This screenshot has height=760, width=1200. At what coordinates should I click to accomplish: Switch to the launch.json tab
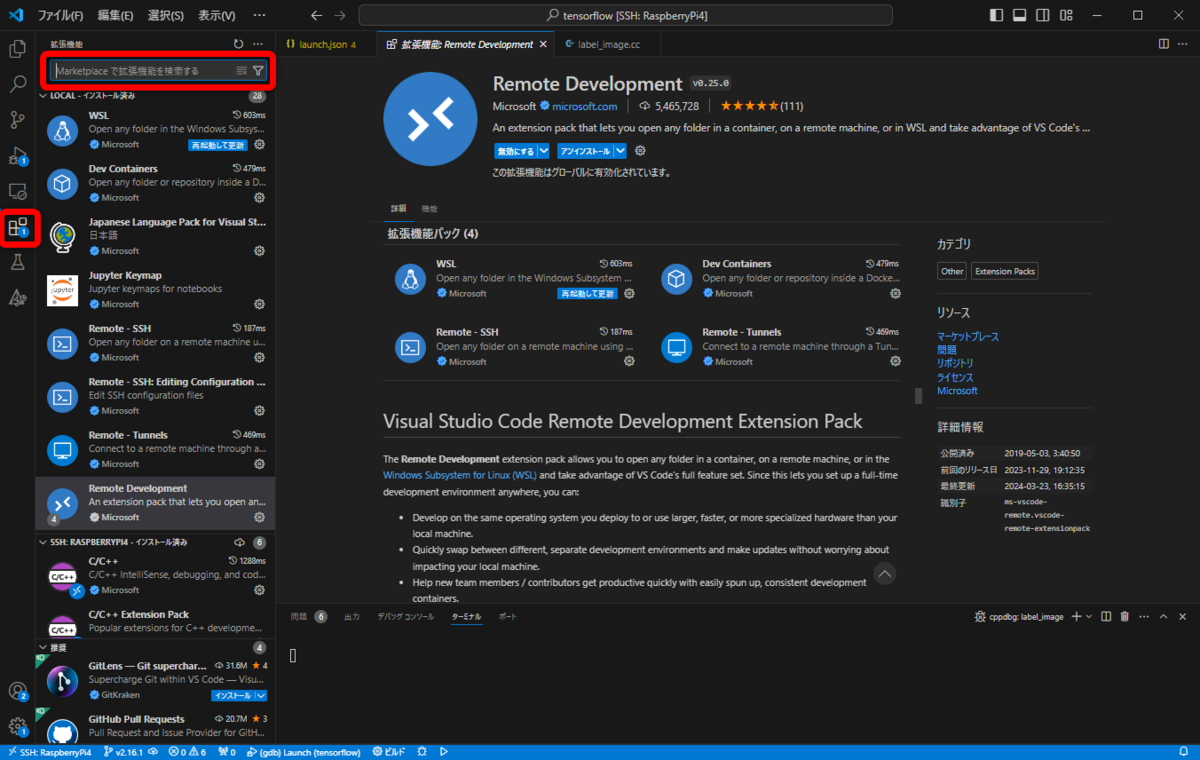[326, 44]
